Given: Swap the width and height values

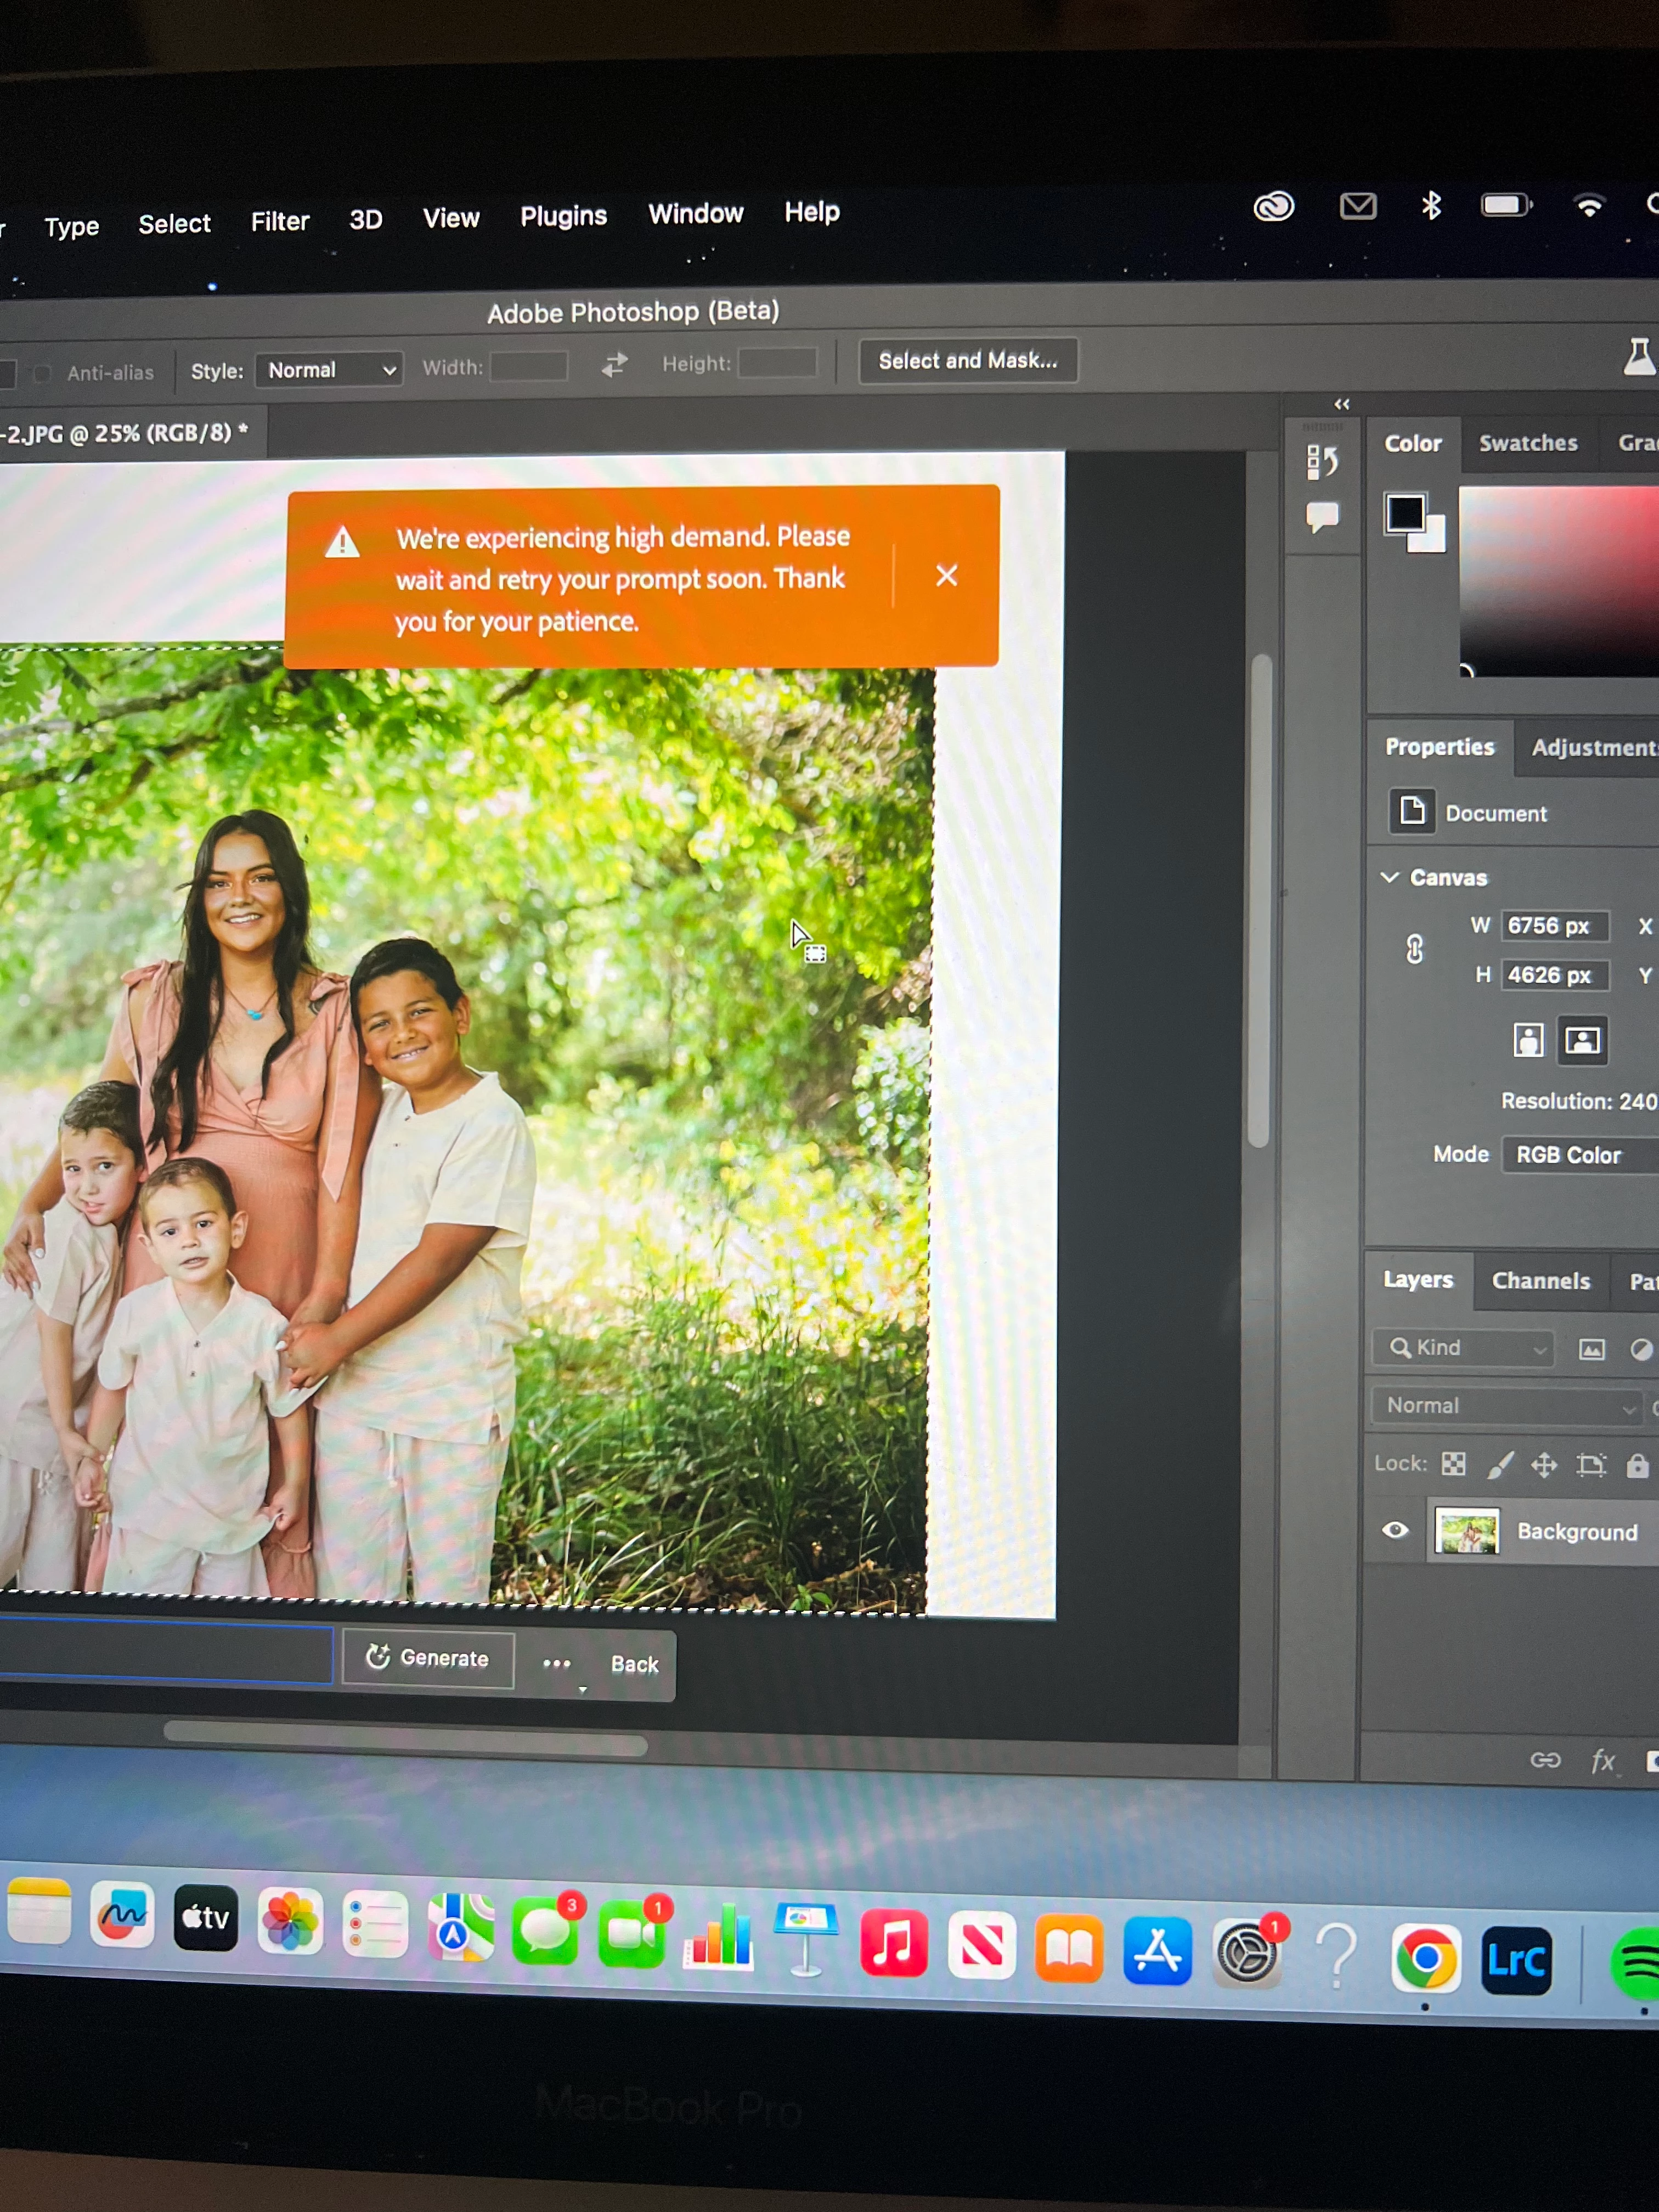Looking at the screenshot, I should [614, 365].
